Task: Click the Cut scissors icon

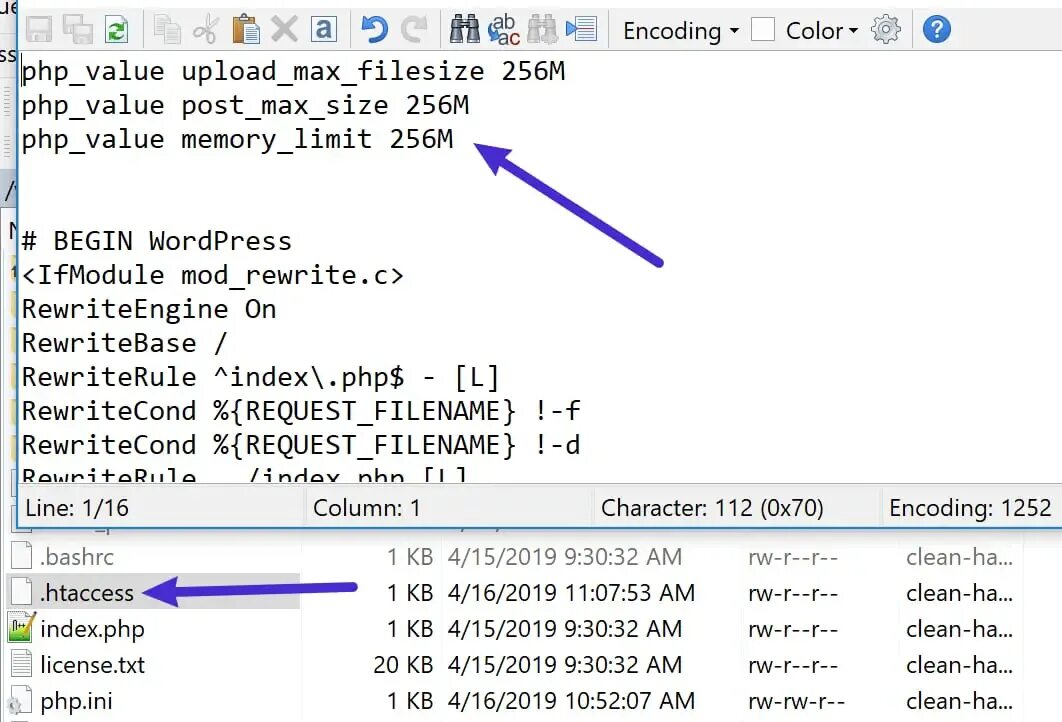Action: [x=206, y=30]
